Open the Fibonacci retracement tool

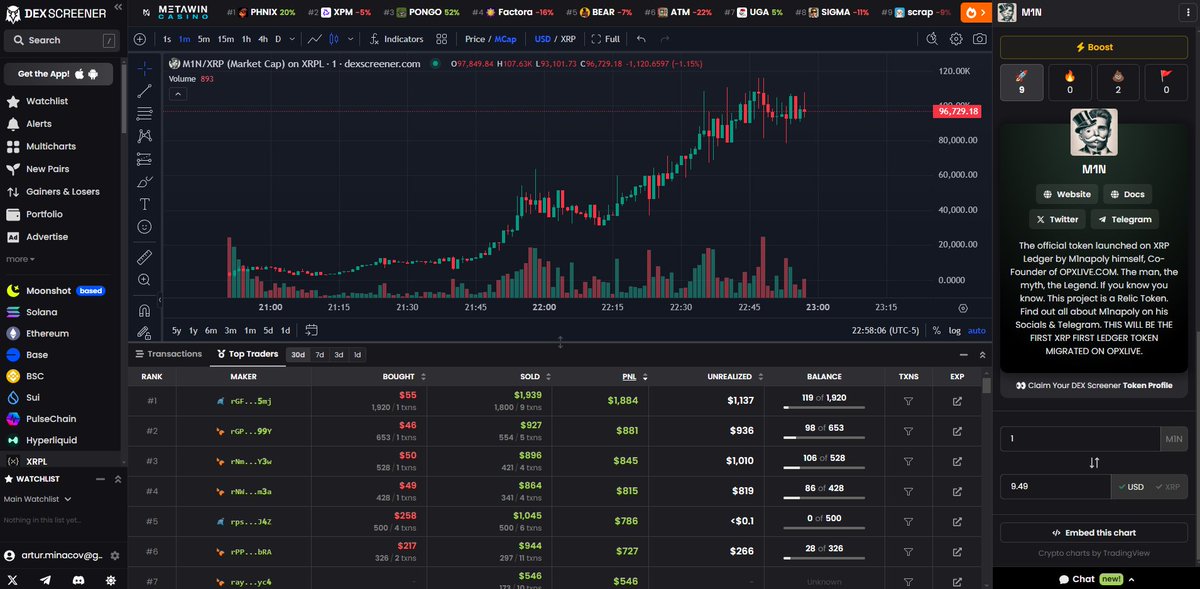point(144,113)
